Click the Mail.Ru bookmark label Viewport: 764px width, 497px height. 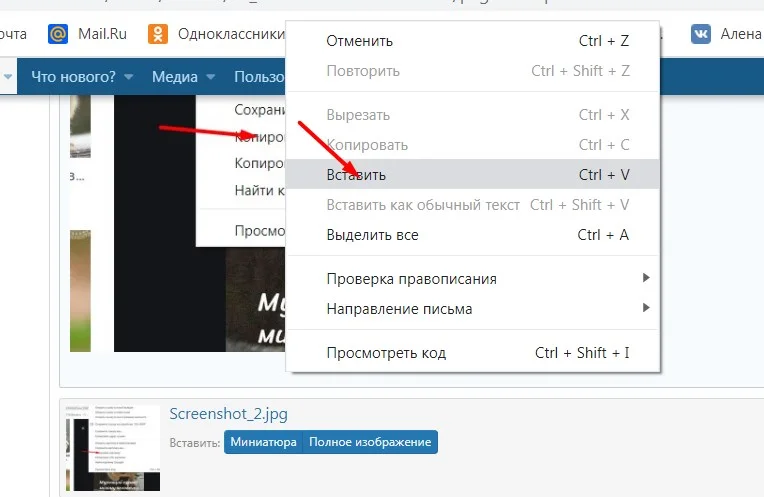click(x=102, y=34)
